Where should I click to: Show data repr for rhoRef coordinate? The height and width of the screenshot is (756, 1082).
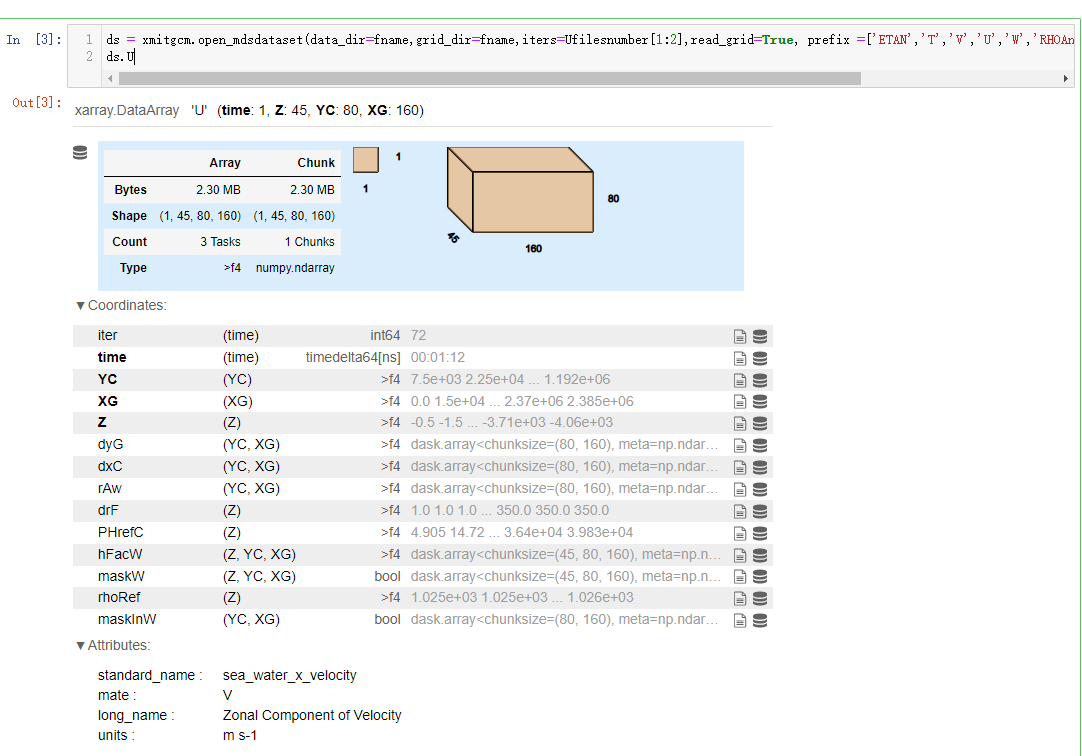point(760,598)
